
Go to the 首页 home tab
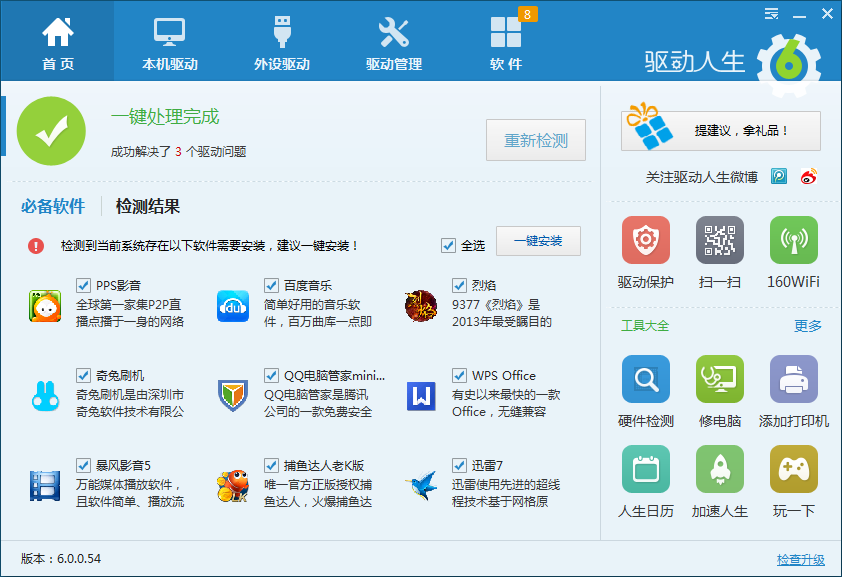(x=57, y=41)
